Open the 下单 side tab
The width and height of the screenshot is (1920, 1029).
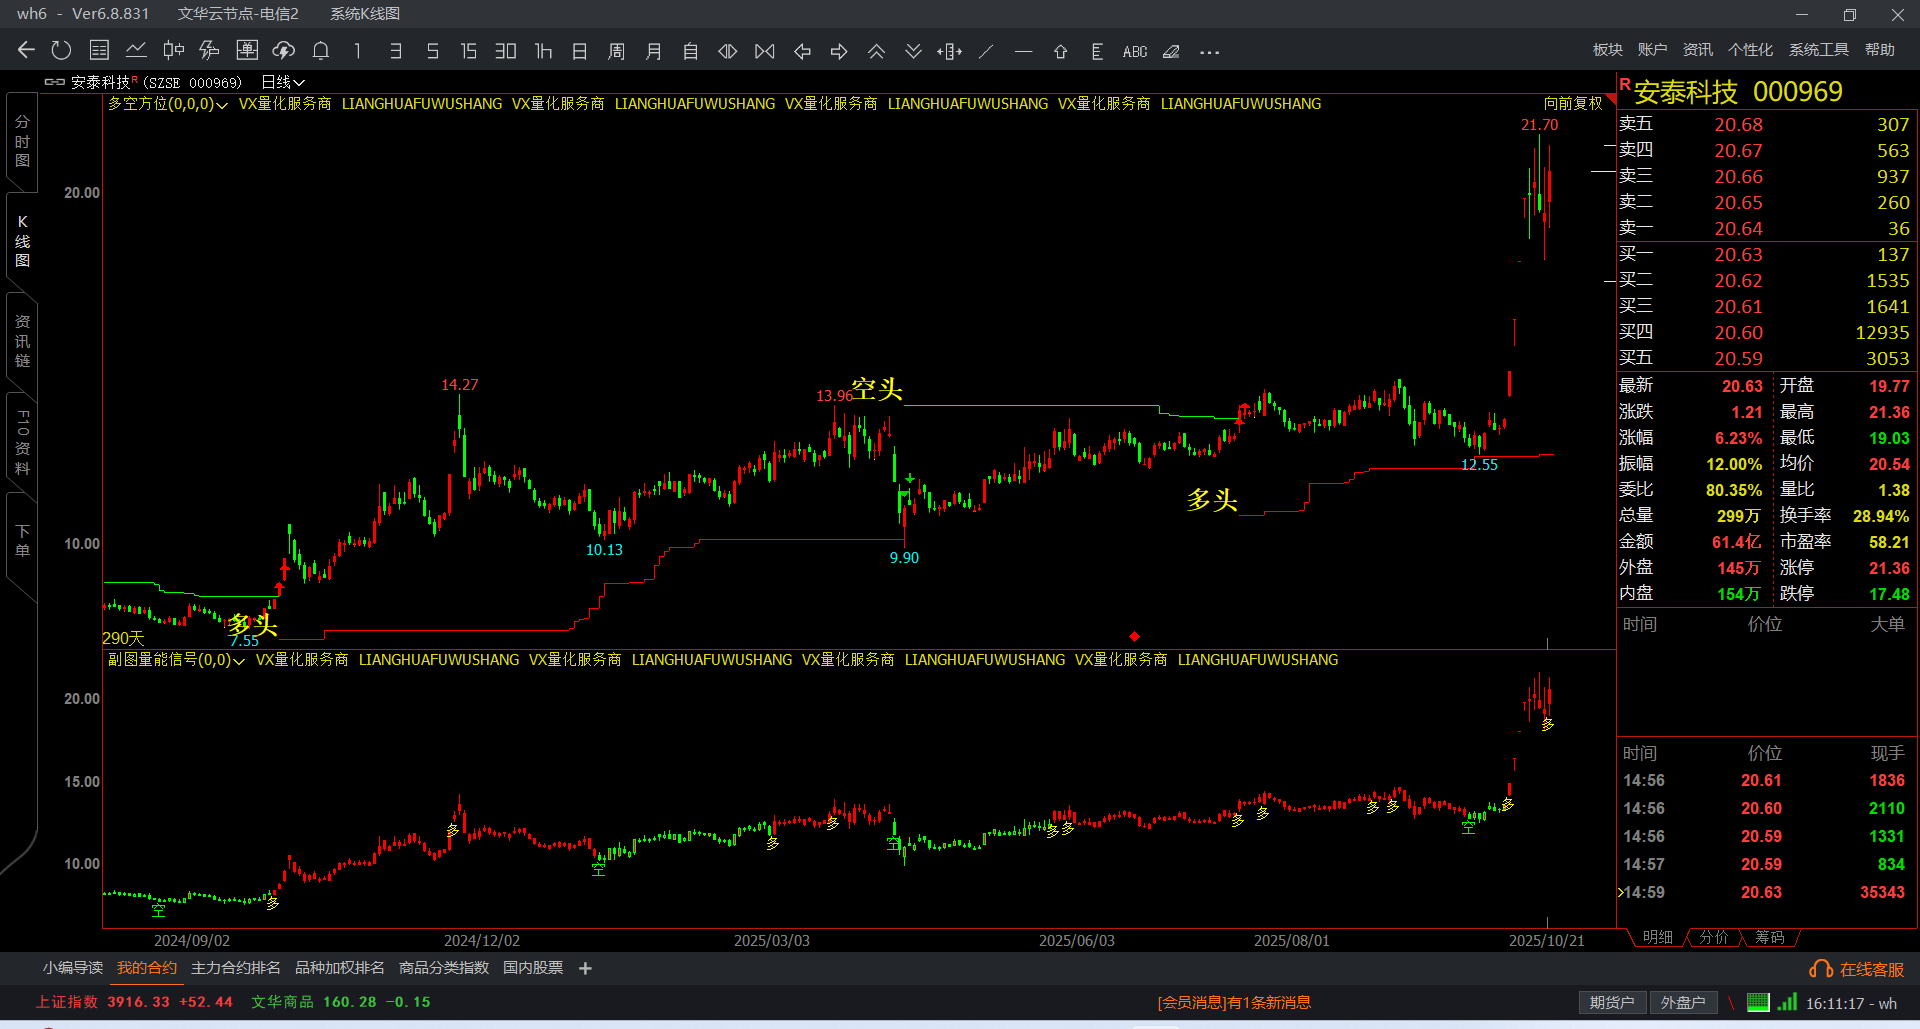tap(22, 540)
